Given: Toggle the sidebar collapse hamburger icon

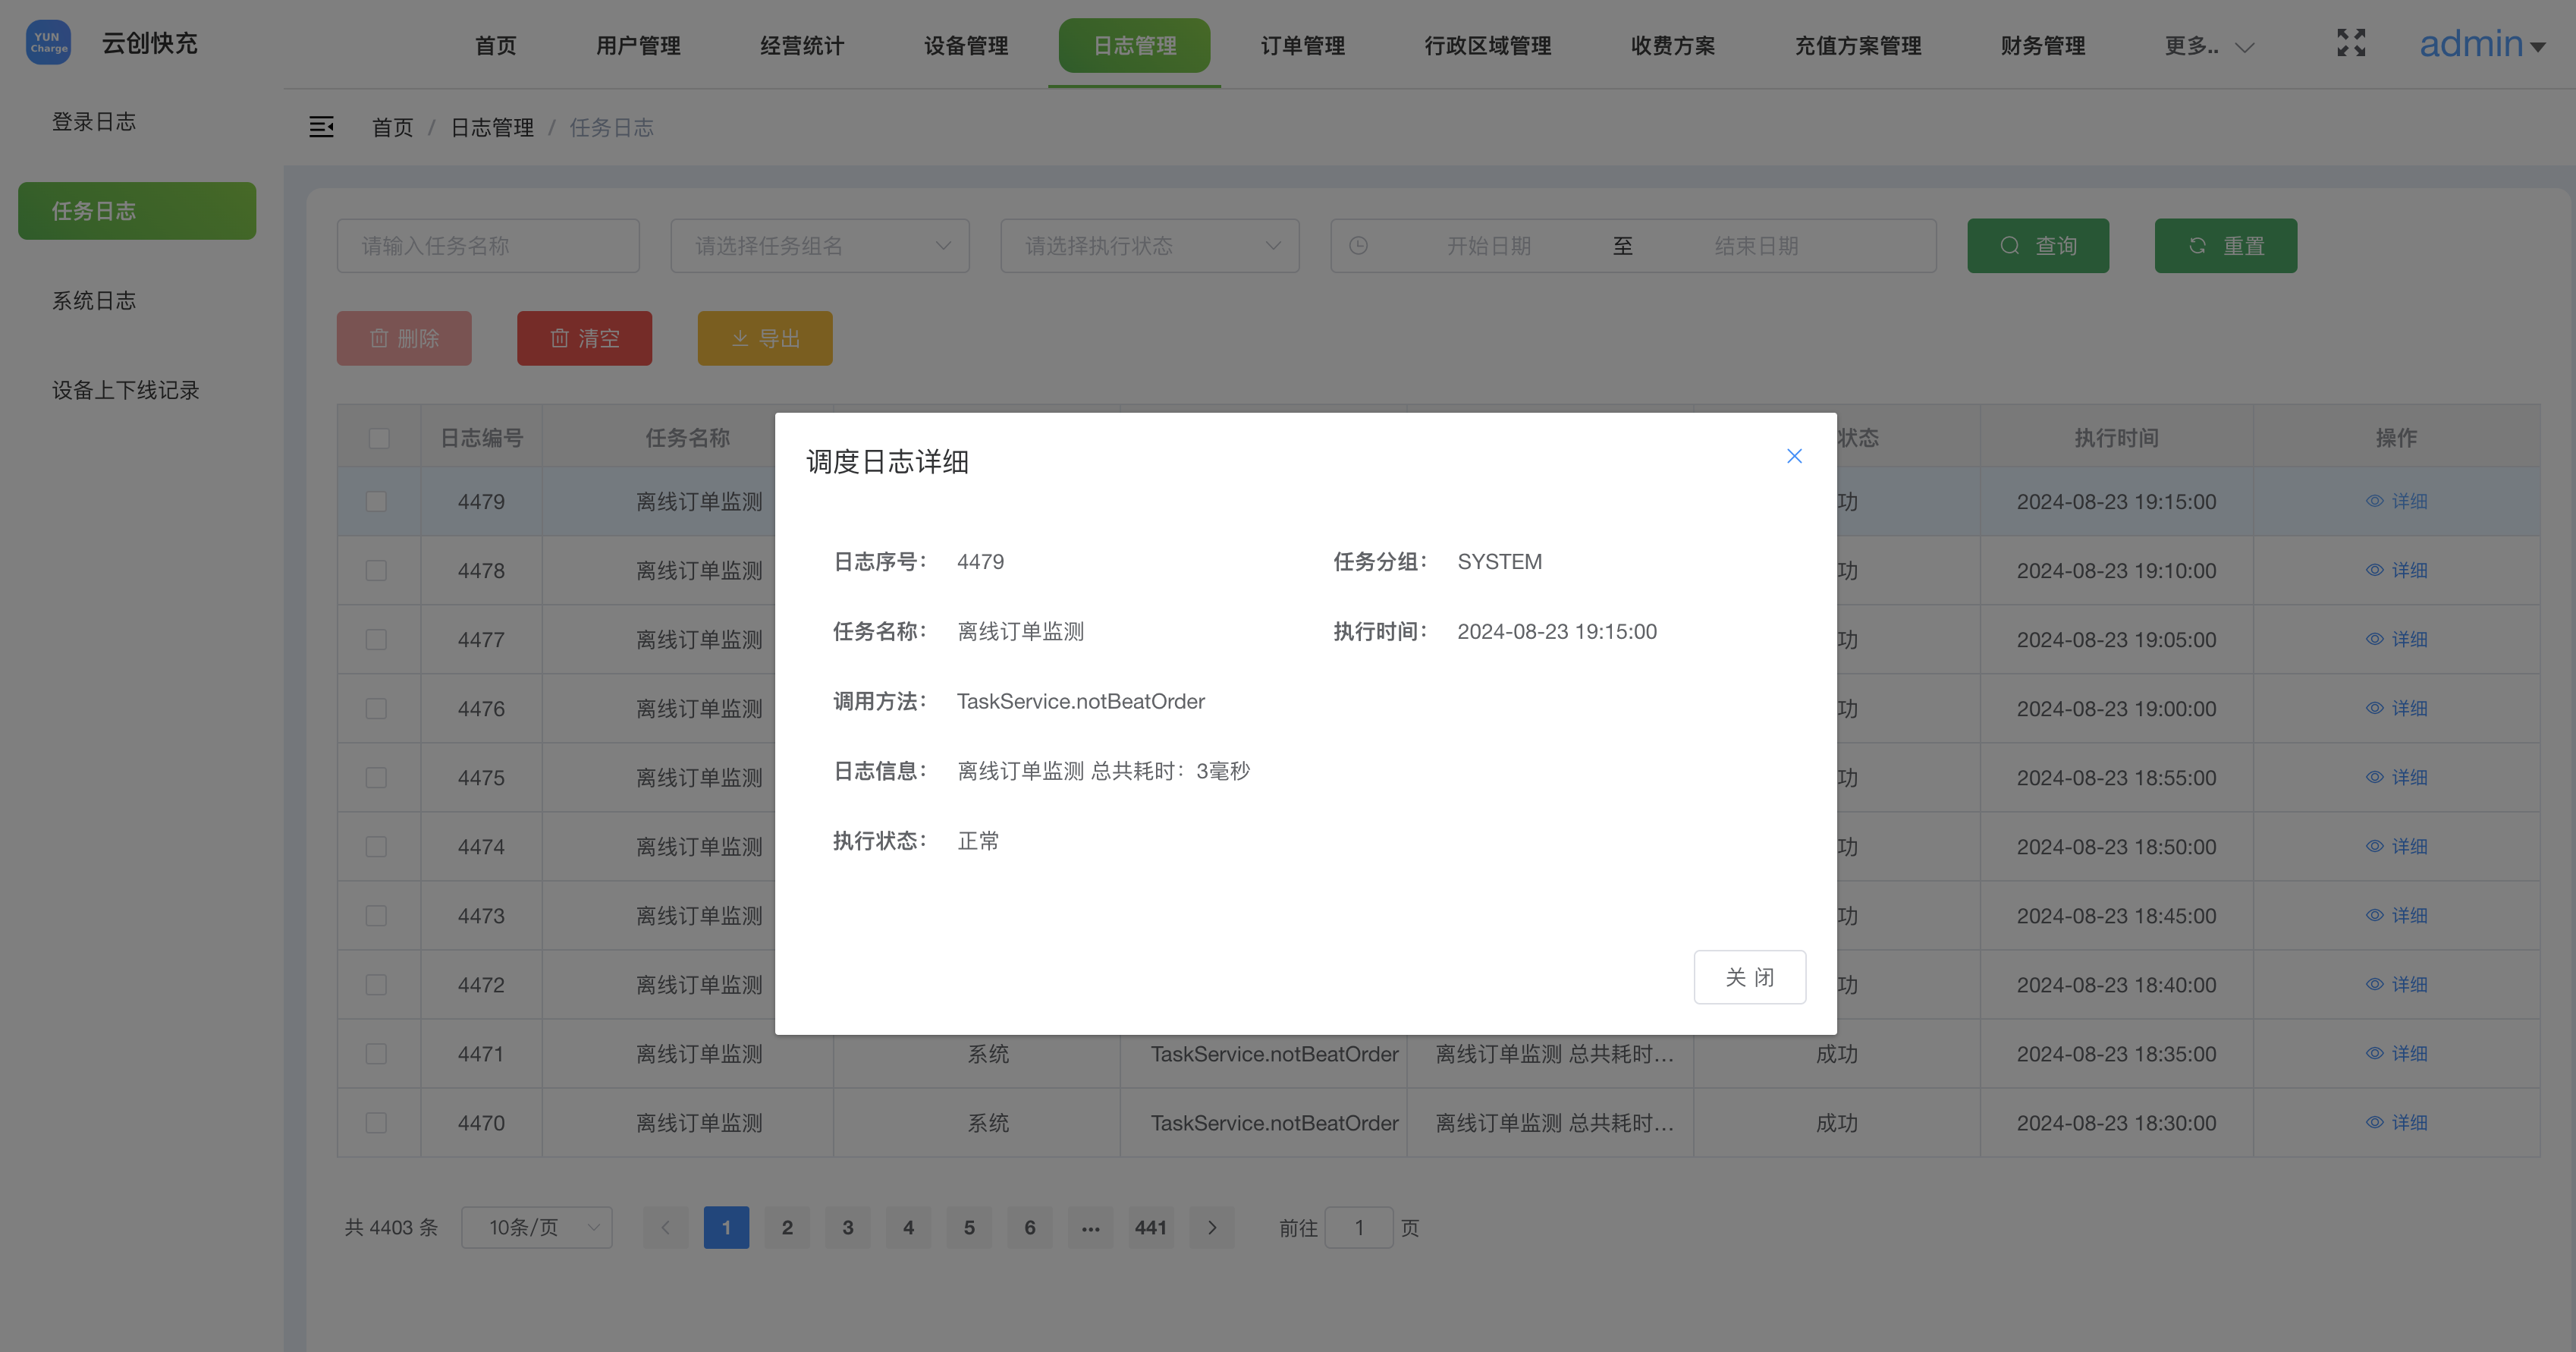Looking at the screenshot, I should 321,127.
